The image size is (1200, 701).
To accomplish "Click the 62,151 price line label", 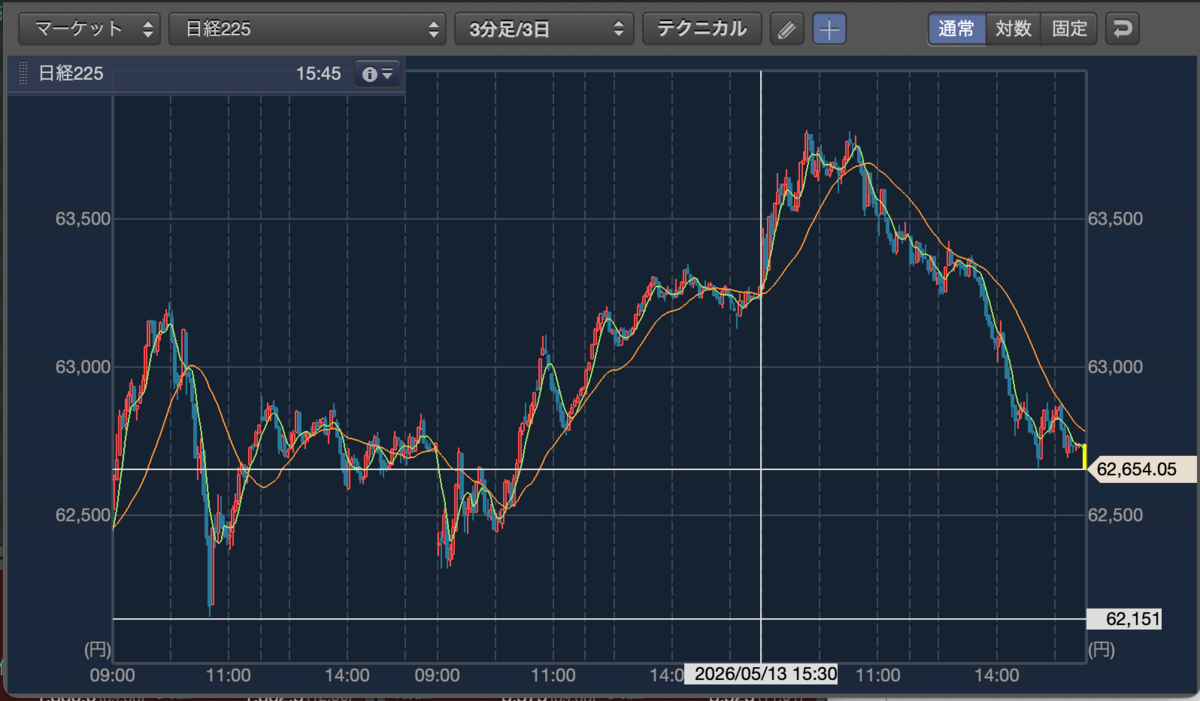I will 1124,620.
